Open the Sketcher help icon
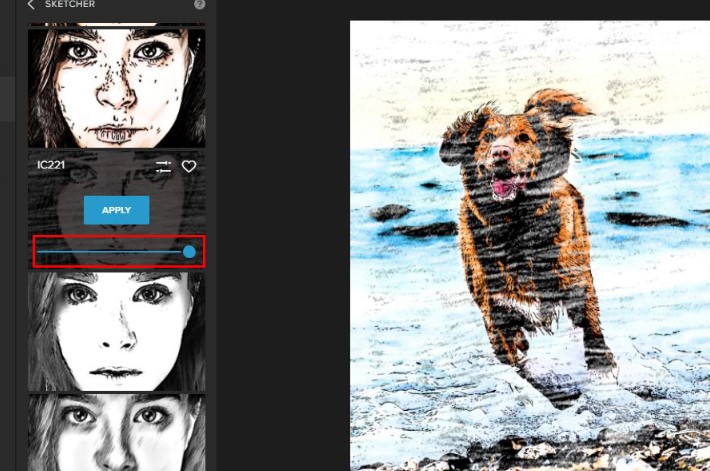 [x=199, y=5]
